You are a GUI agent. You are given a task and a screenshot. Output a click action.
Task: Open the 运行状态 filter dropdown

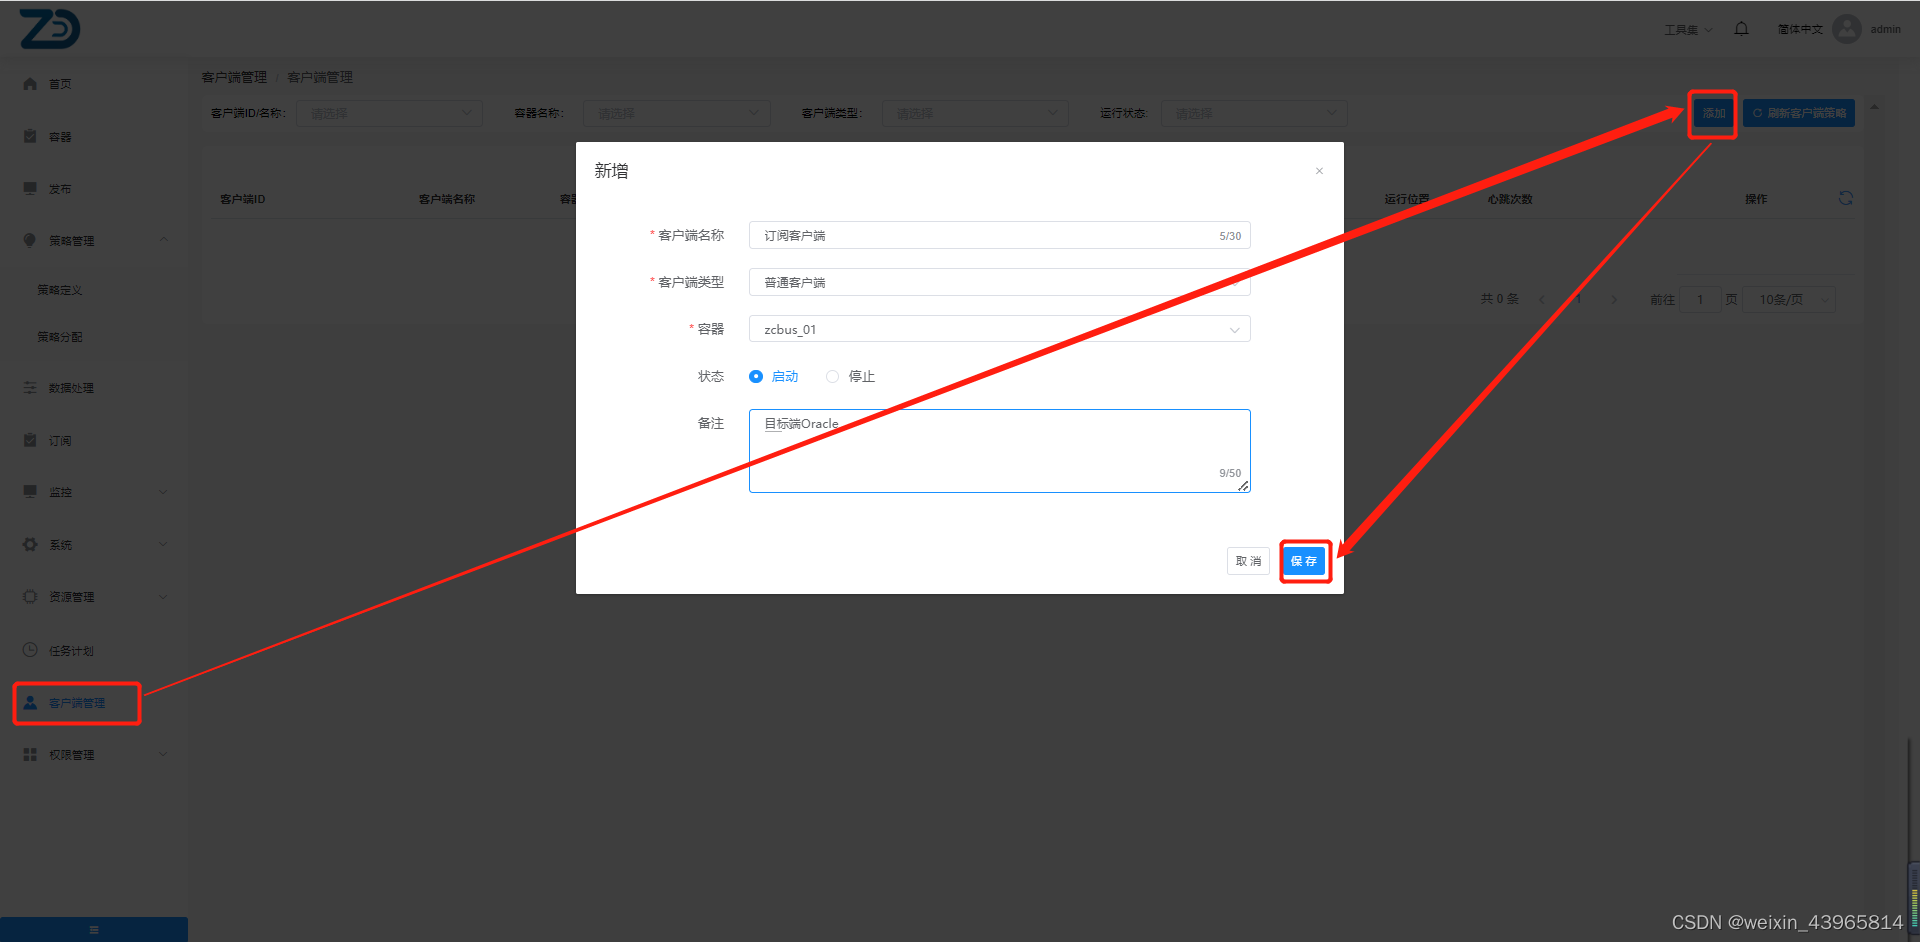(1254, 113)
